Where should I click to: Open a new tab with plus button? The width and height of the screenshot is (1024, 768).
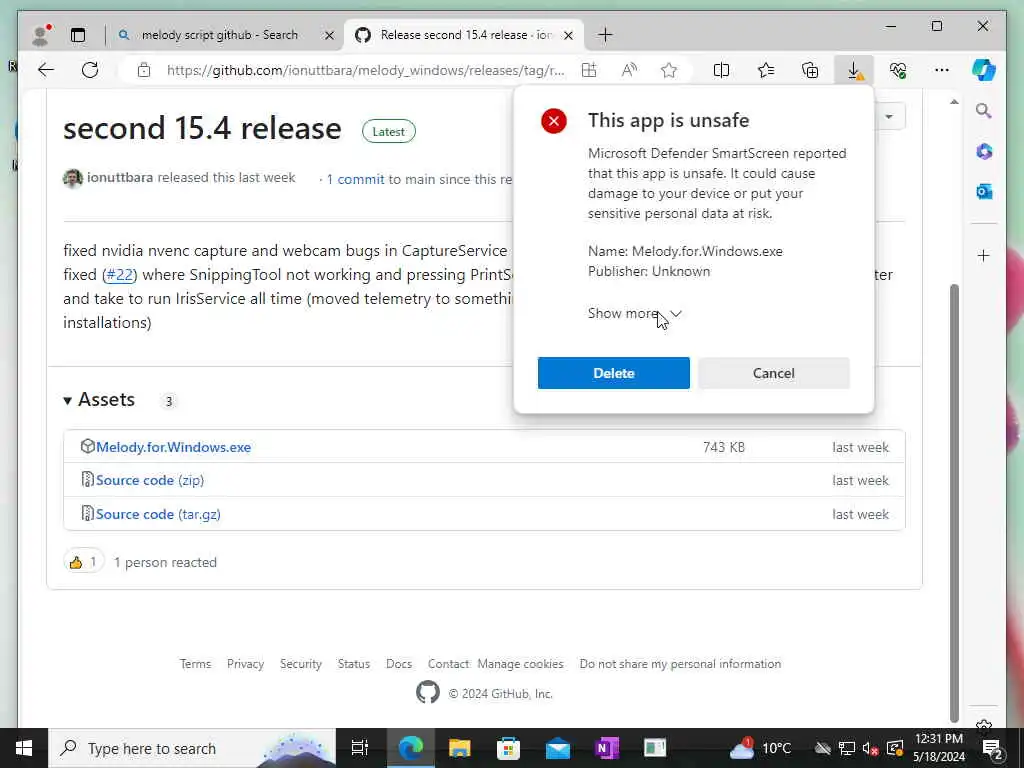[x=605, y=35]
